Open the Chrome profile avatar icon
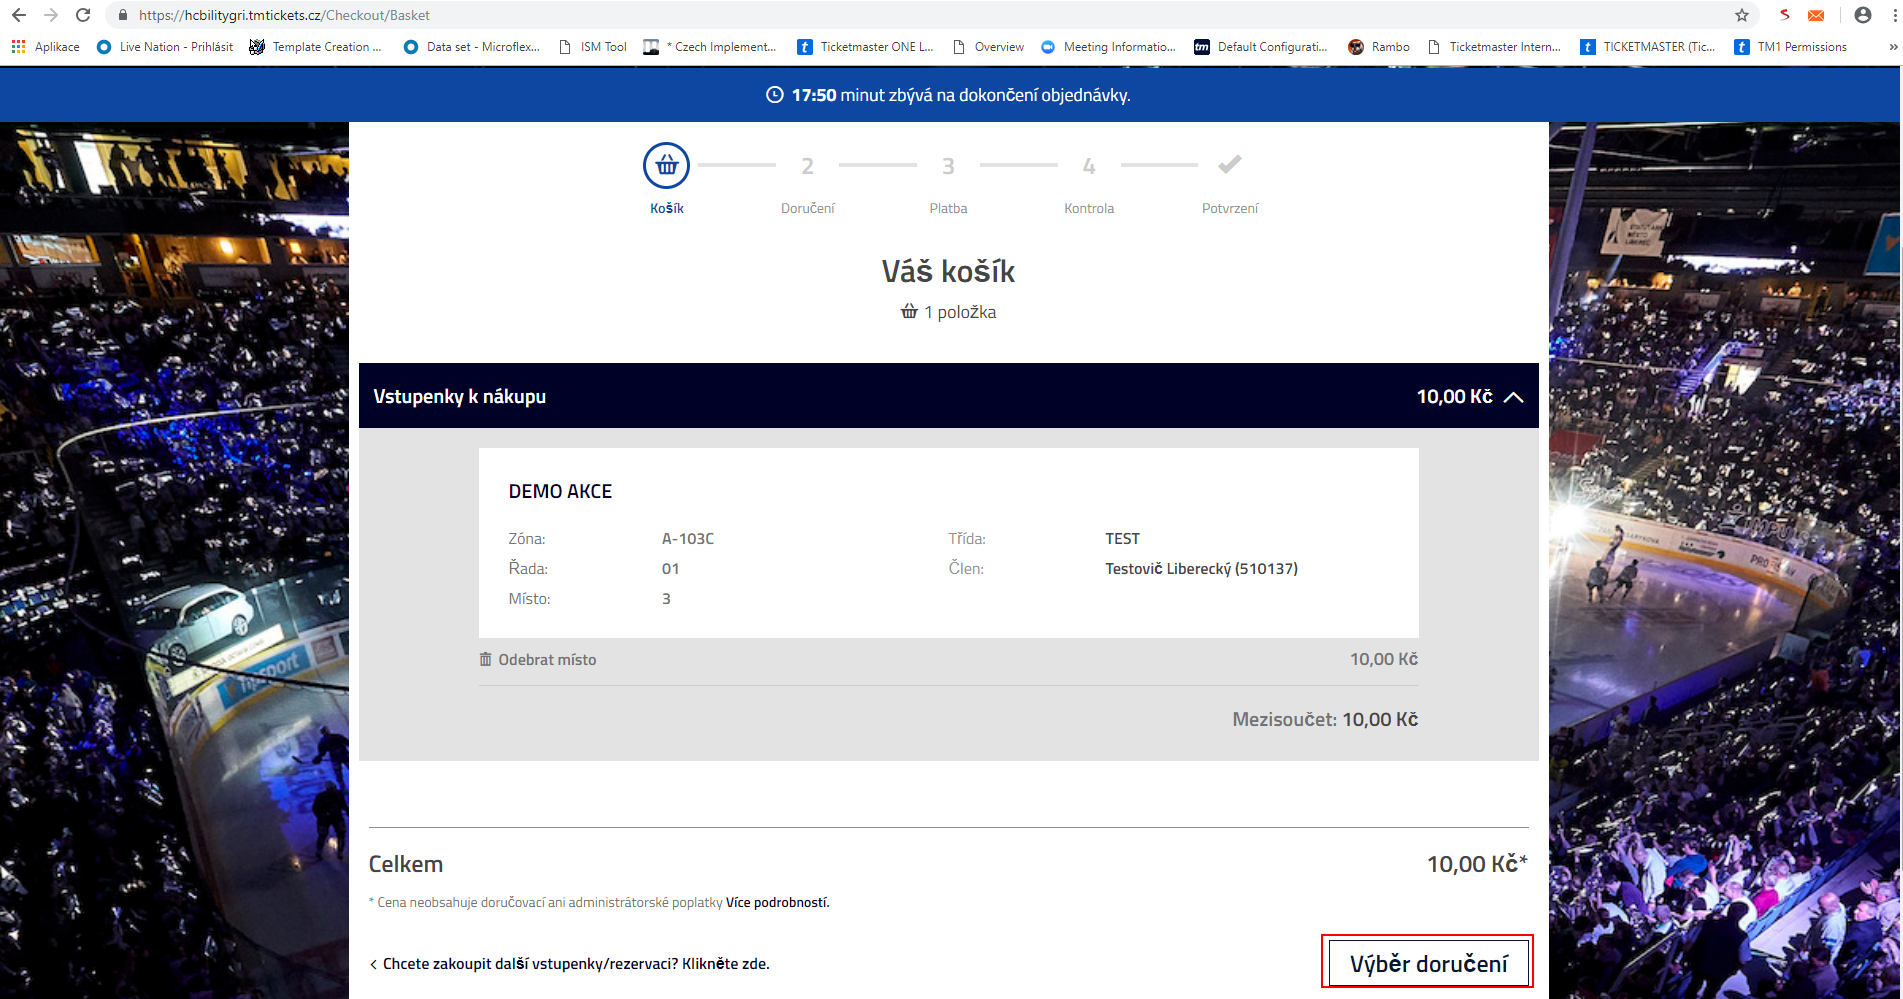 click(1862, 15)
